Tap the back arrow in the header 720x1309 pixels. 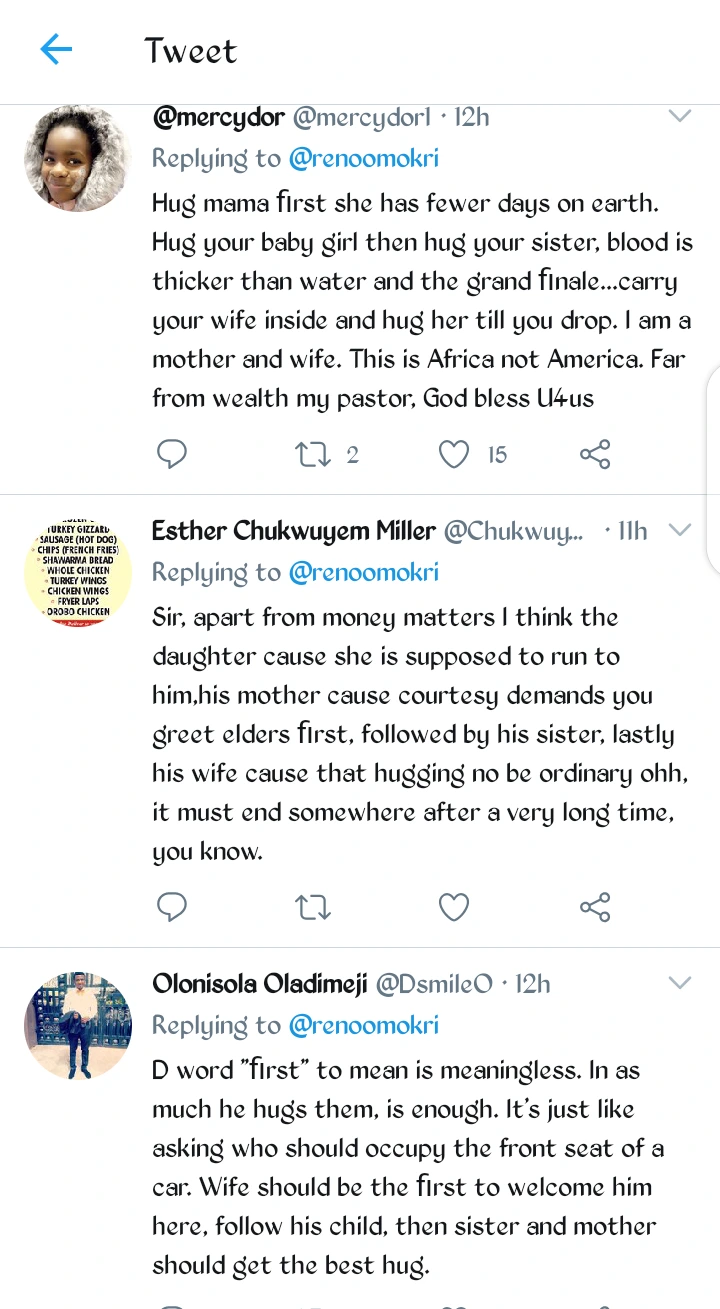[x=57, y=49]
